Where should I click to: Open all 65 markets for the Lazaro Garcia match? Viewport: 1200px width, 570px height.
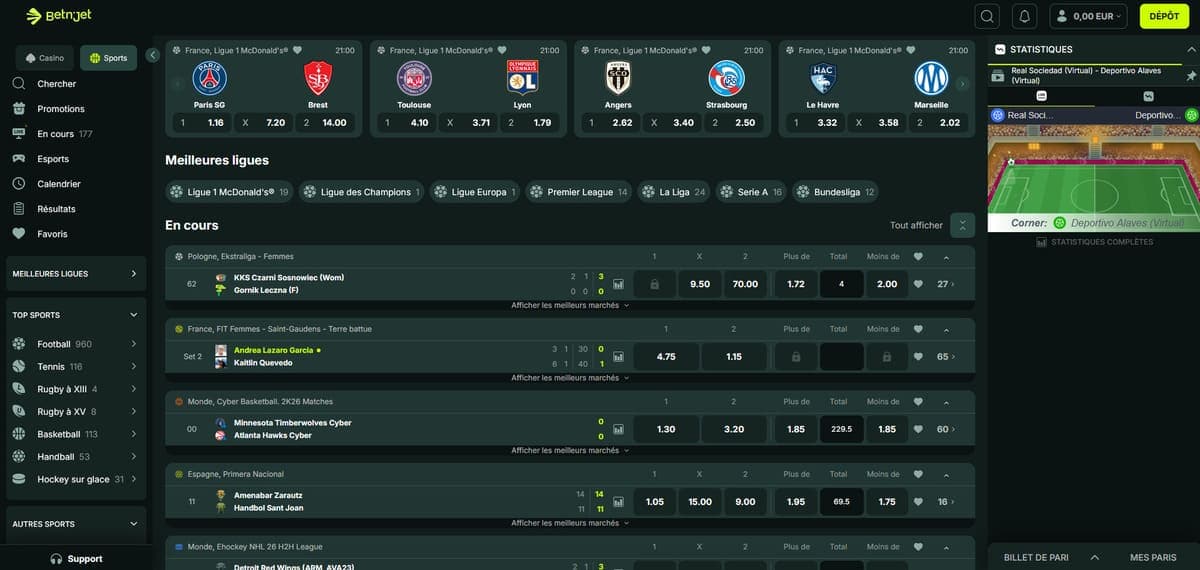click(x=946, y=356)
